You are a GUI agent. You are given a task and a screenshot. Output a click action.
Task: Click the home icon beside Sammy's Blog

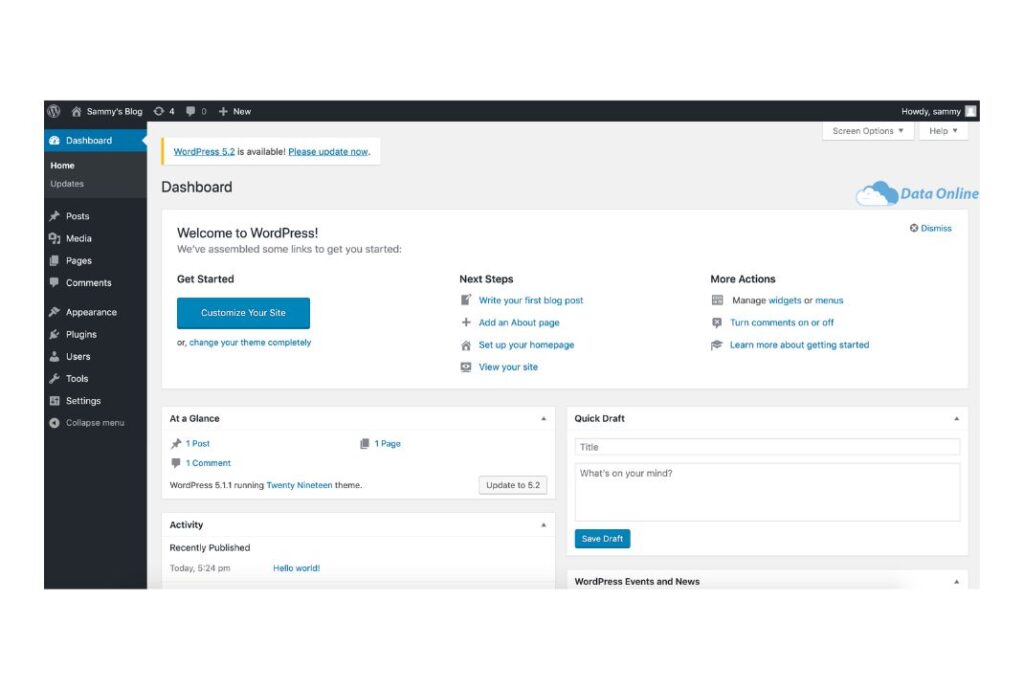pos(76,112)
